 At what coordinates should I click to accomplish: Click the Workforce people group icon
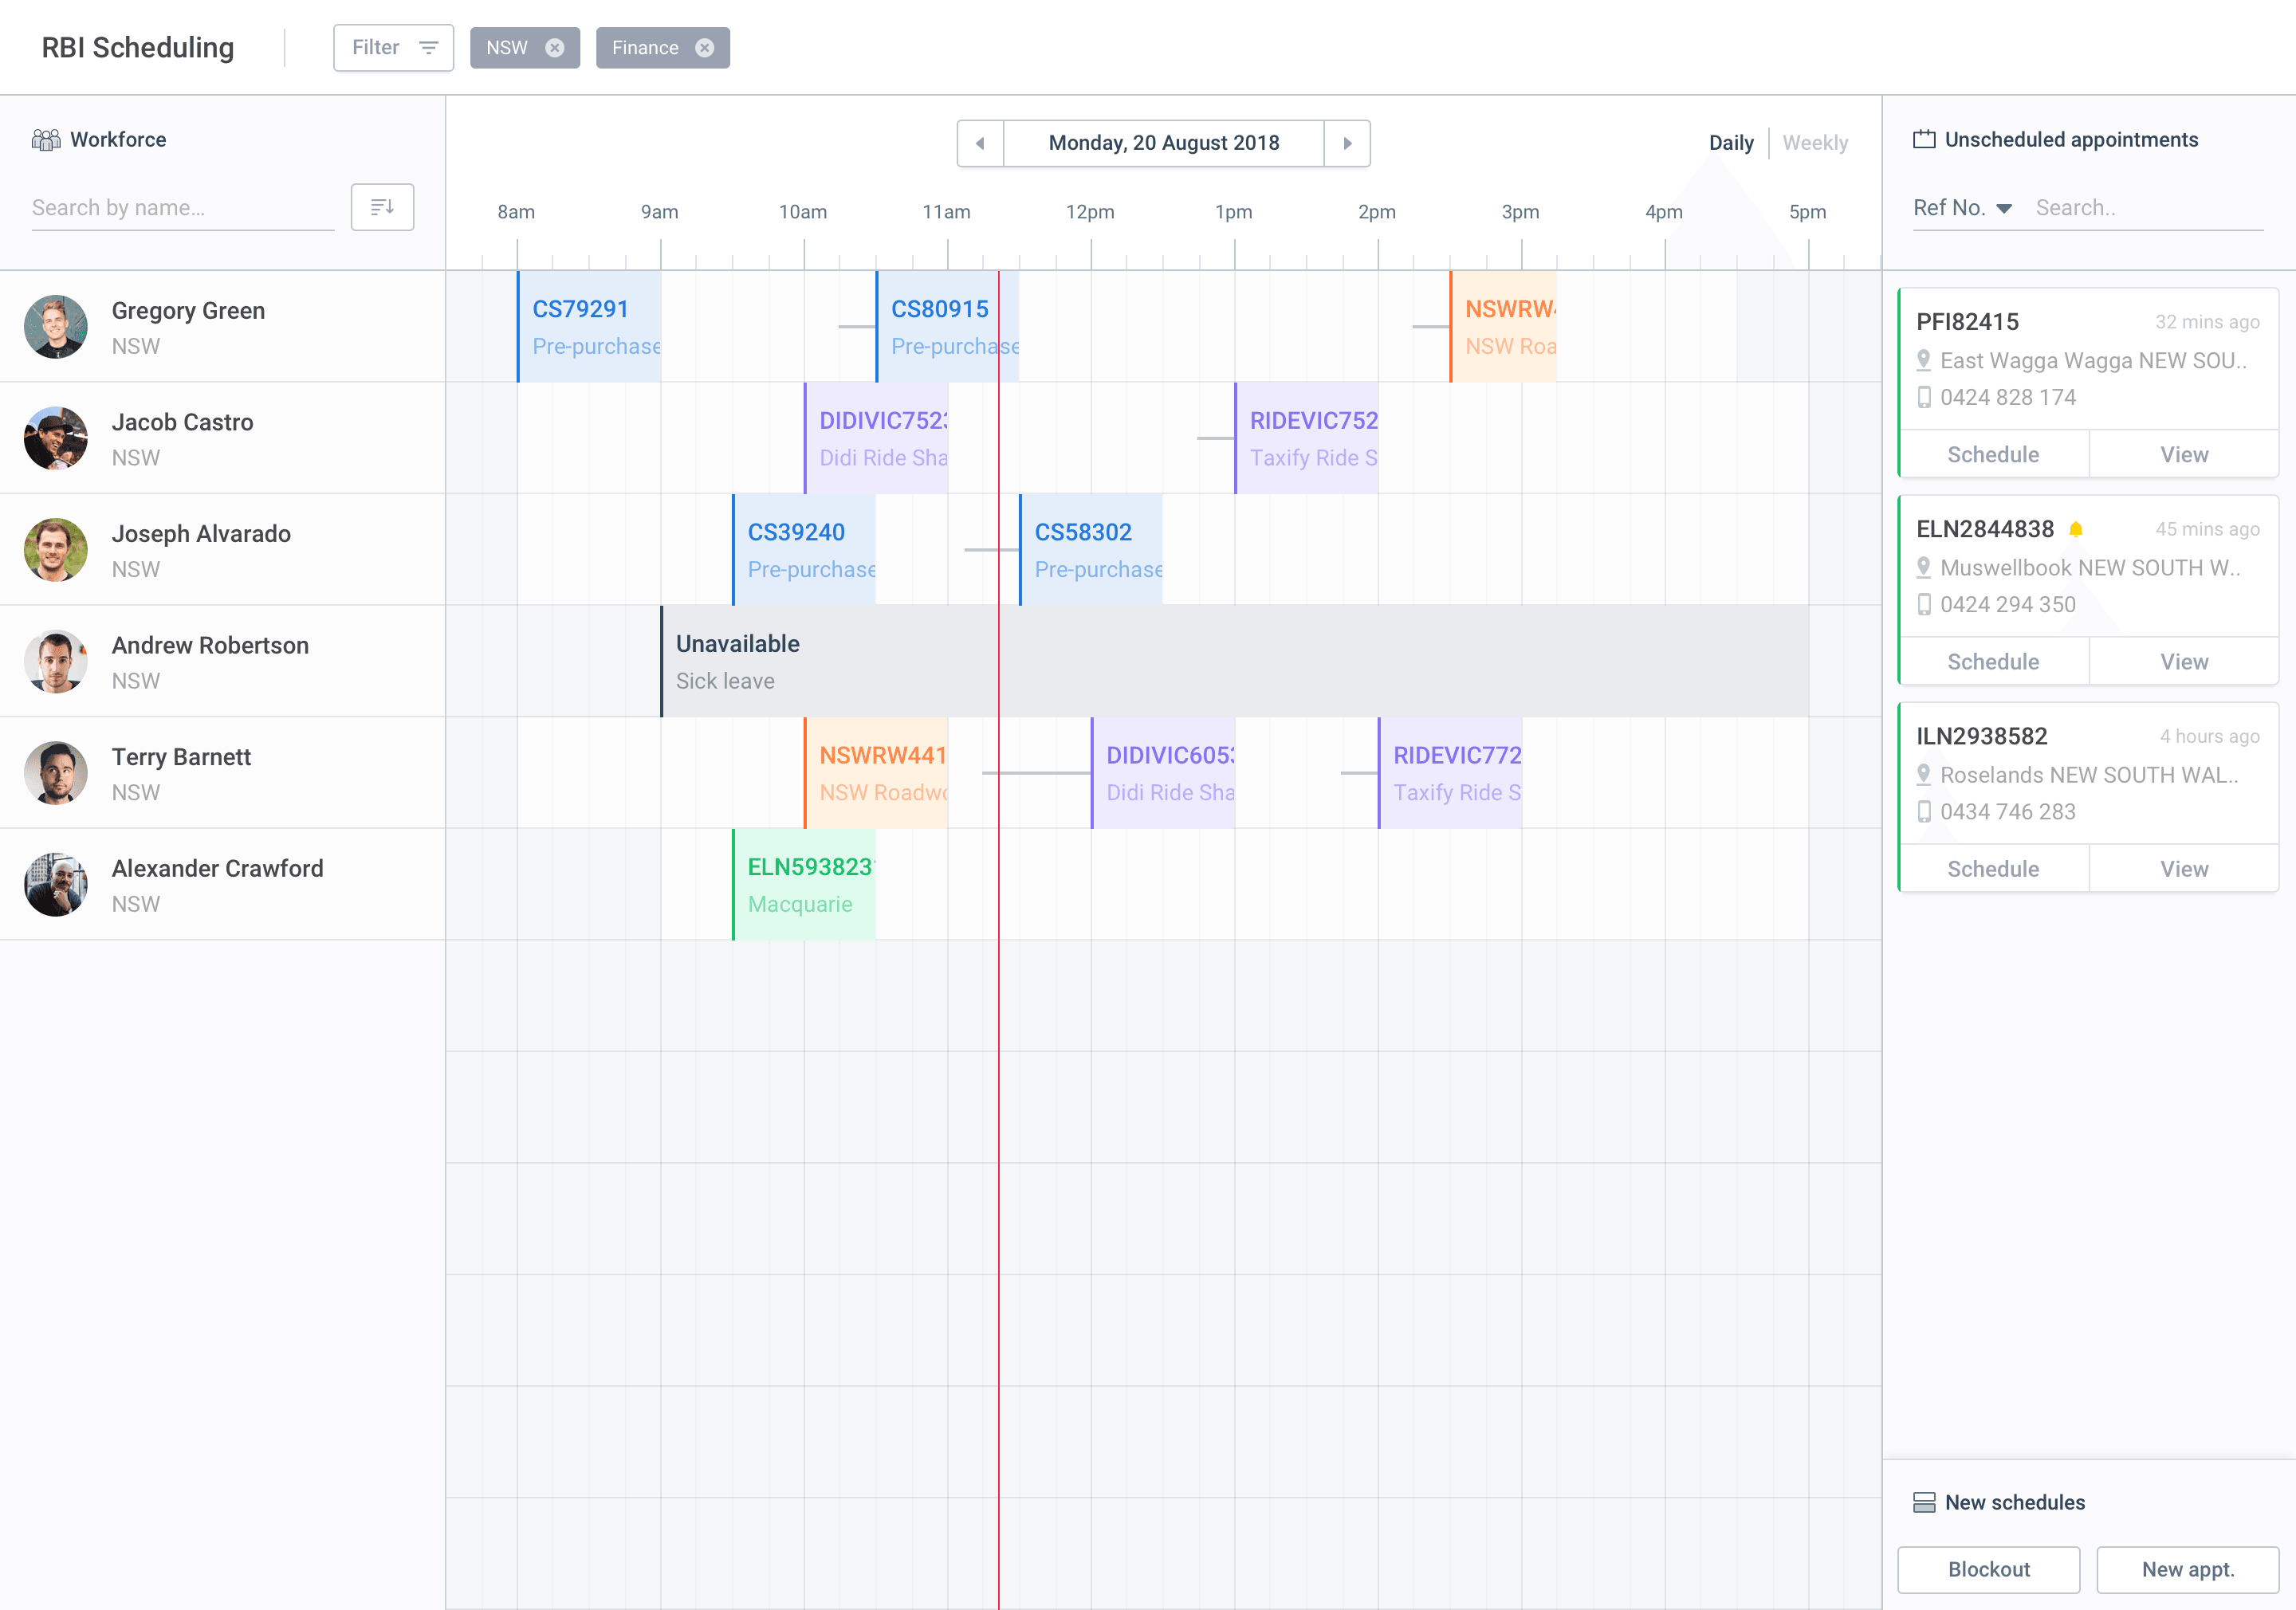46,140
